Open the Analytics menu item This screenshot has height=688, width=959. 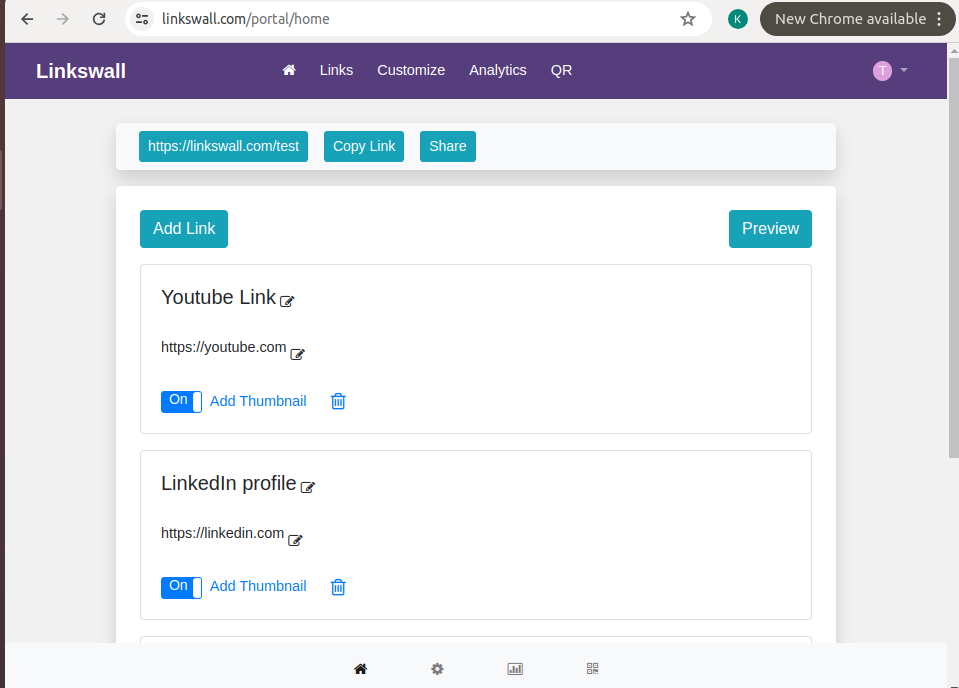(x=498, y=70)
